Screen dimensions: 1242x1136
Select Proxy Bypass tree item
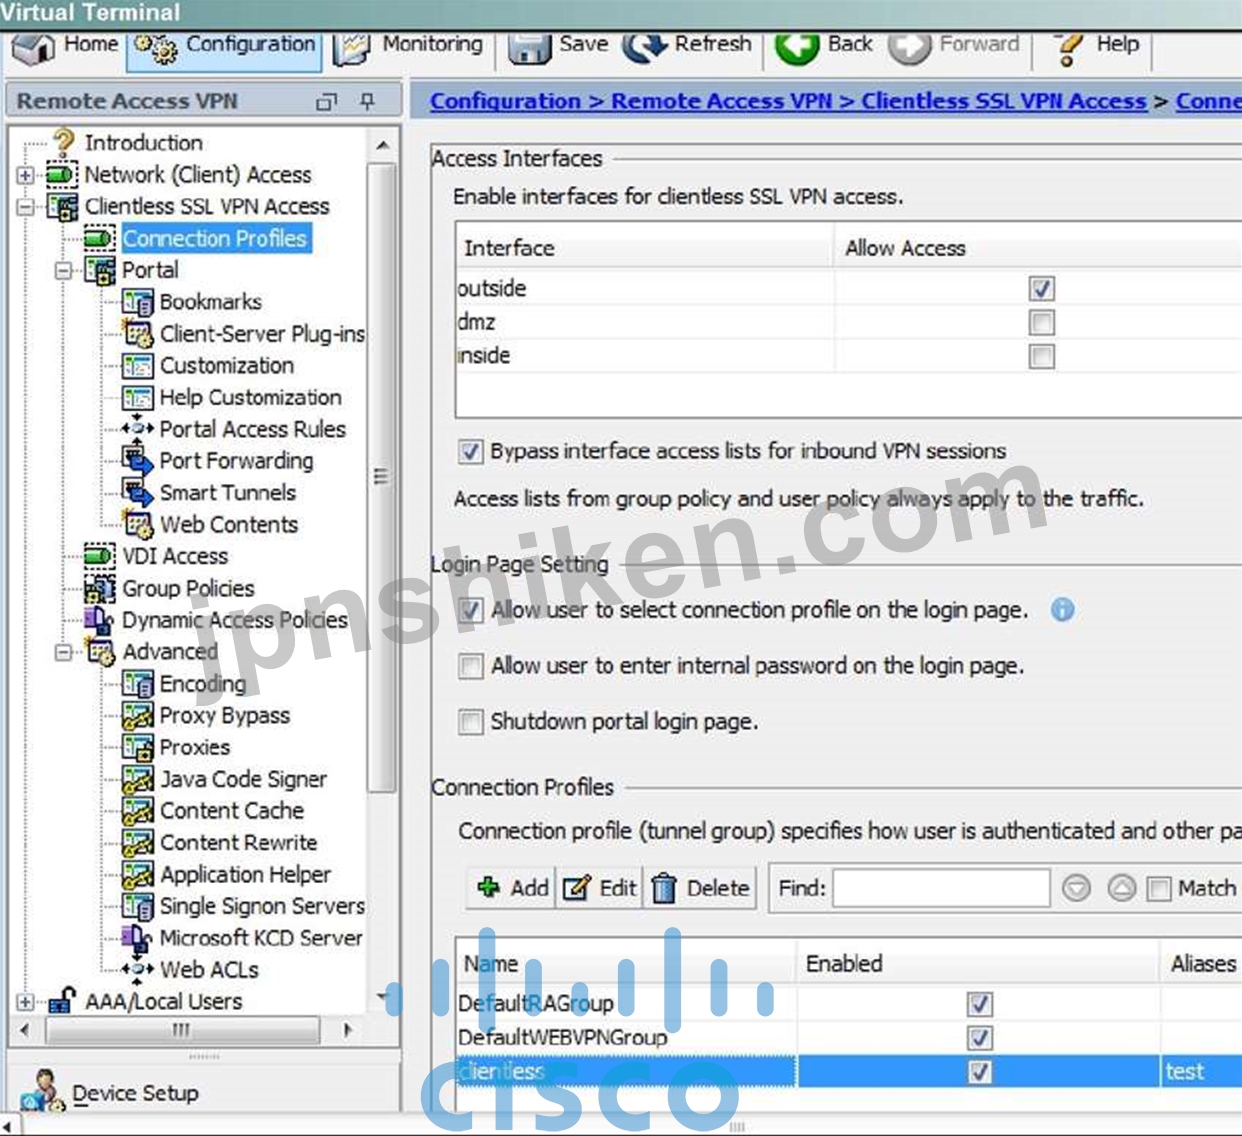click(224, 715)
